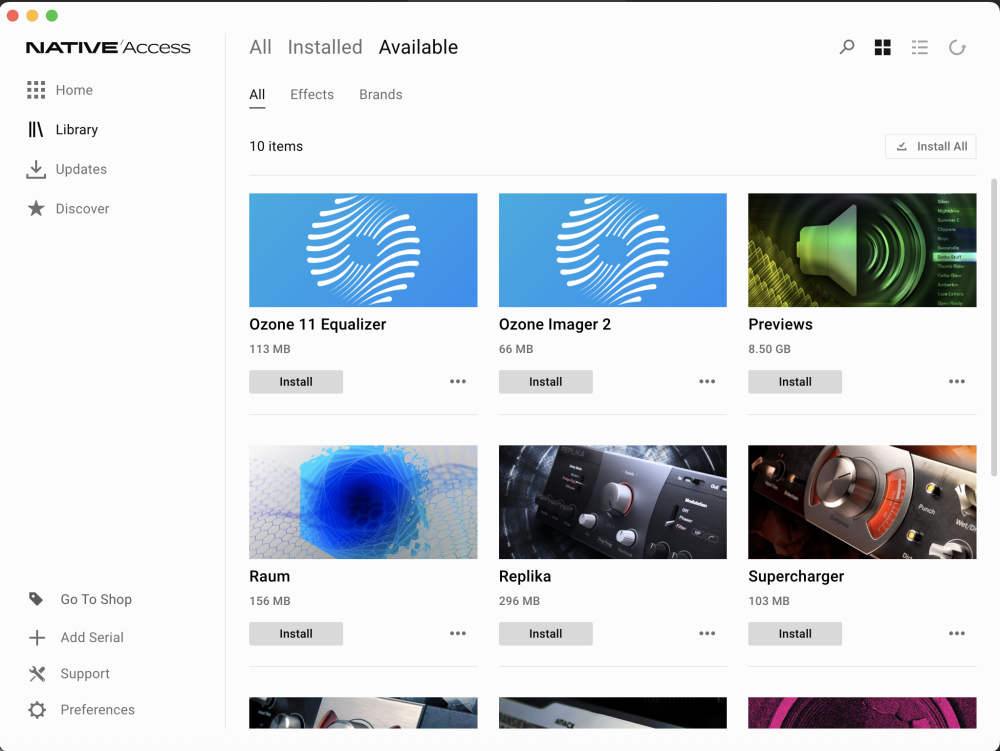Screen dimensions: 1000x751
Task: Click the Add Serial label
Action: [92, 638]
